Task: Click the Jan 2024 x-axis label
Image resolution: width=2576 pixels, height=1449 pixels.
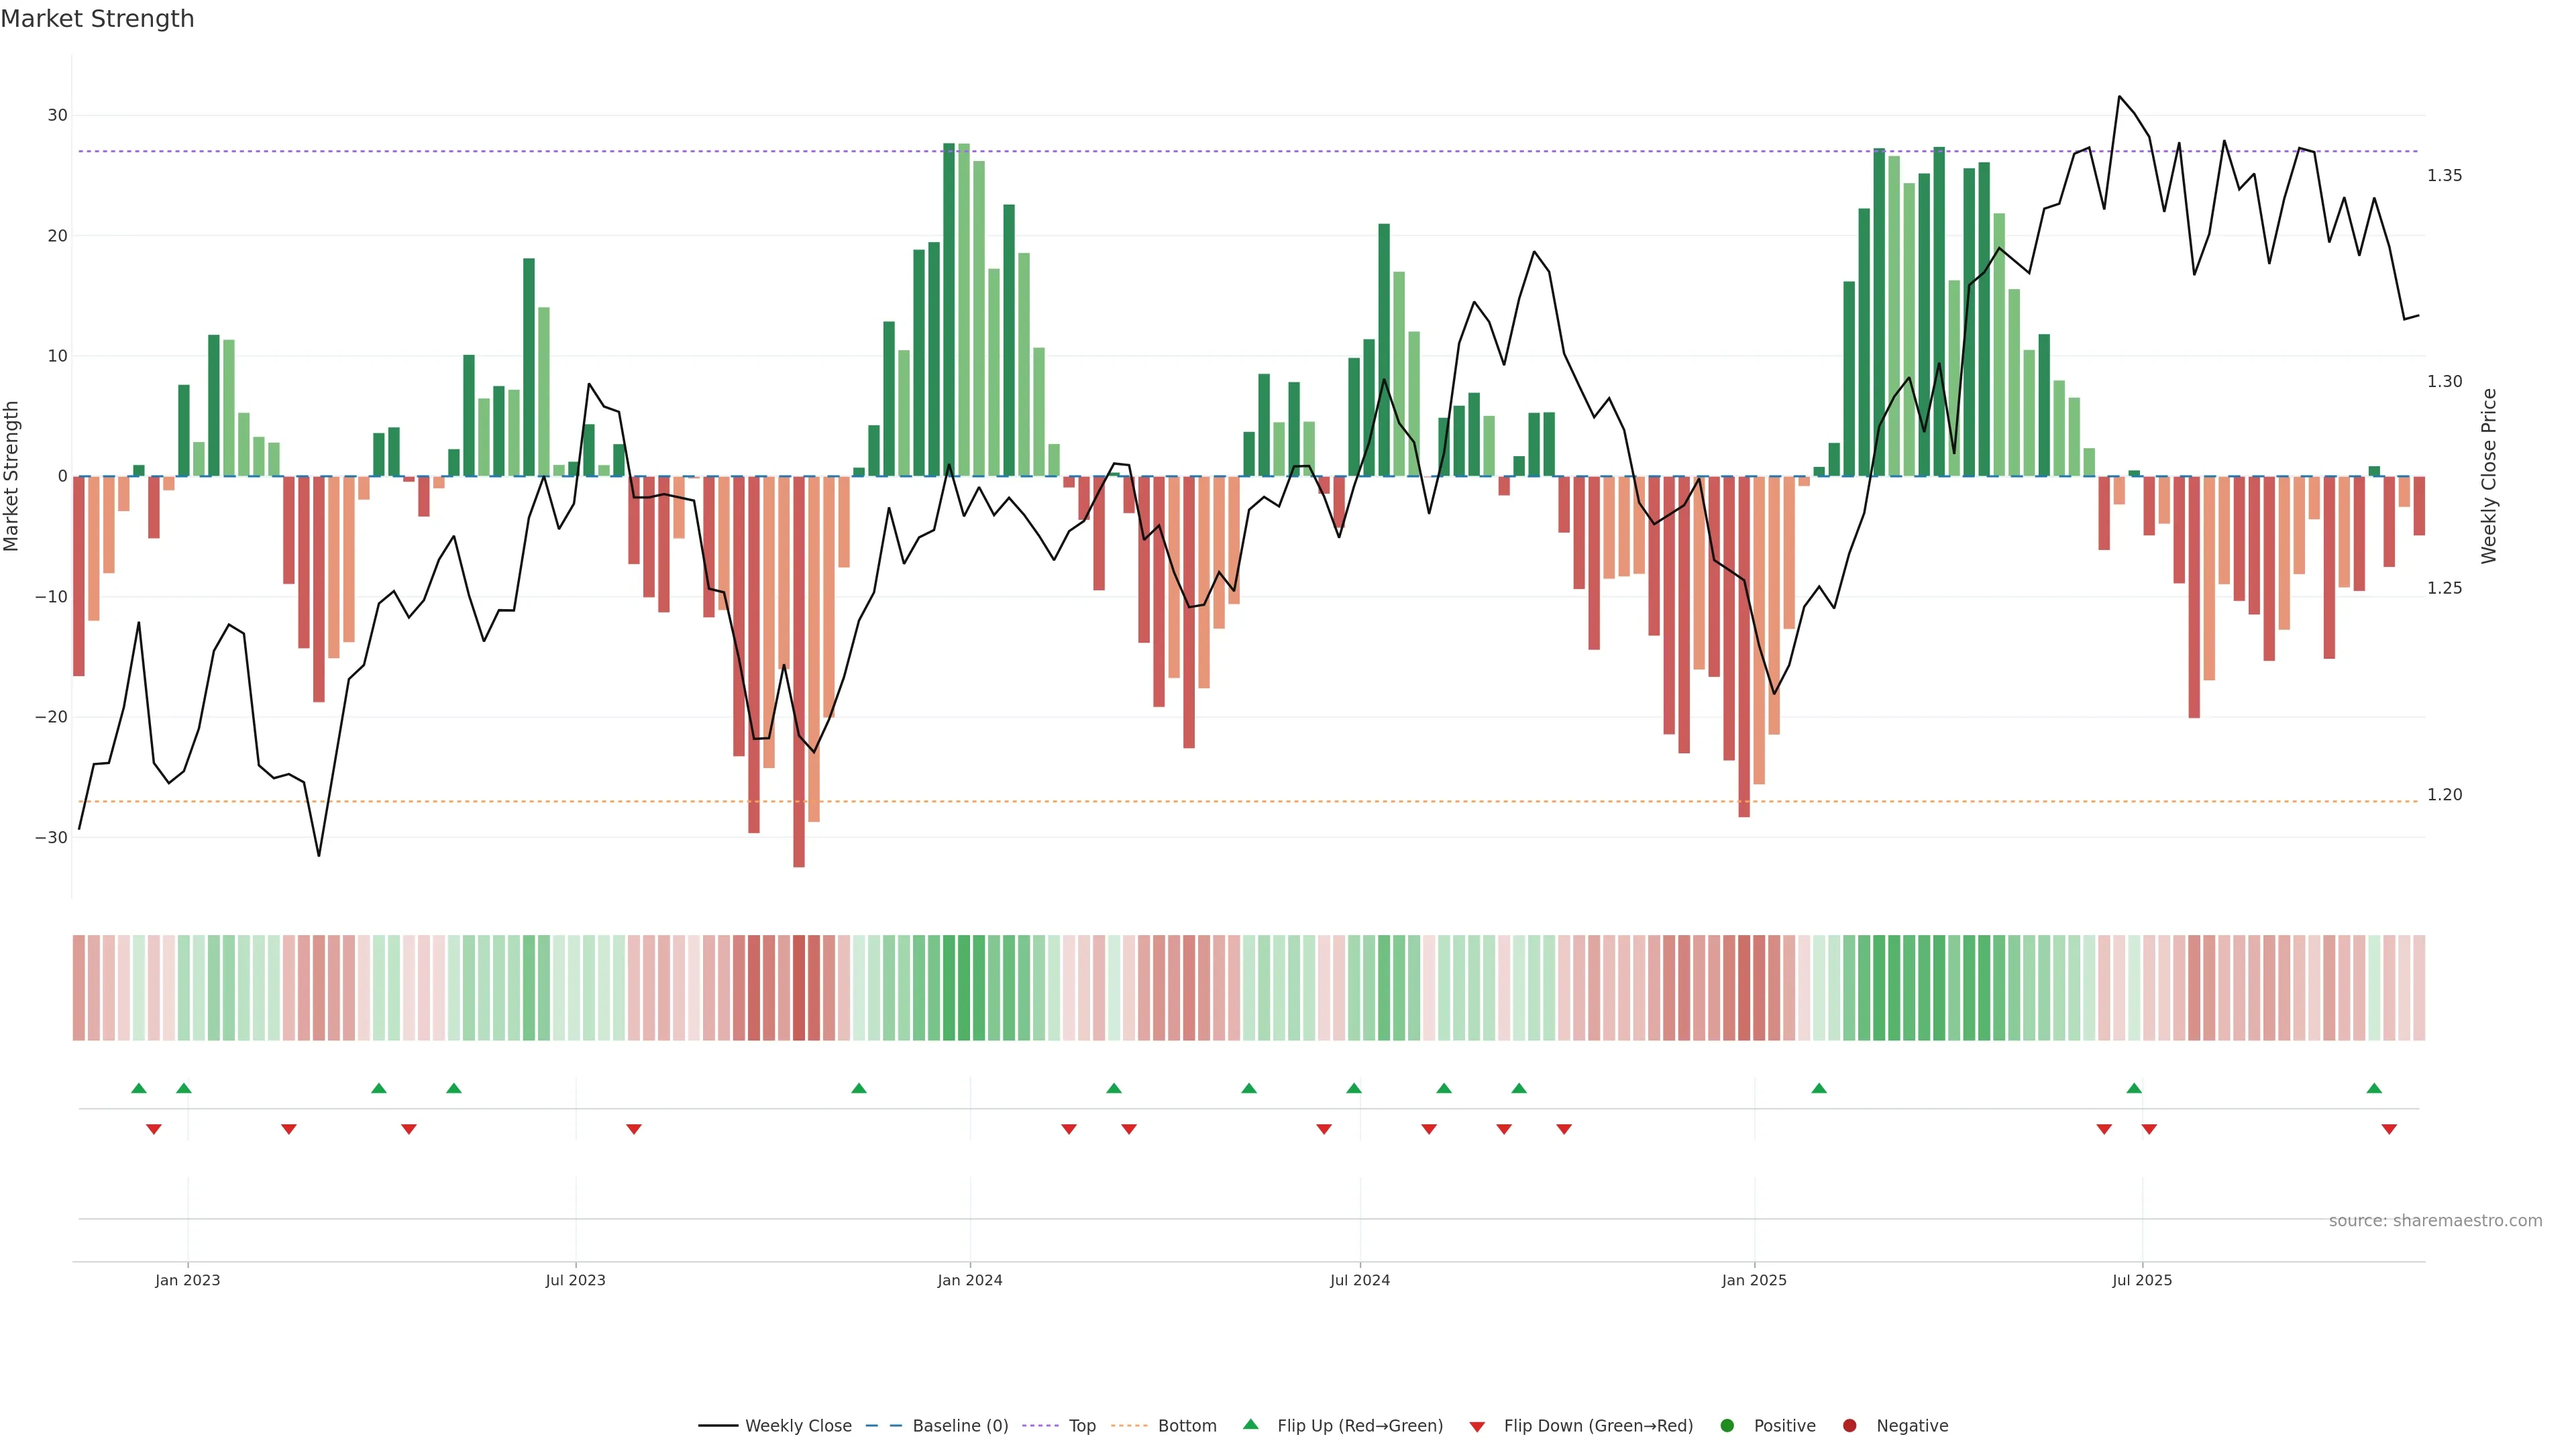Action: click(x=969, y=1280)
